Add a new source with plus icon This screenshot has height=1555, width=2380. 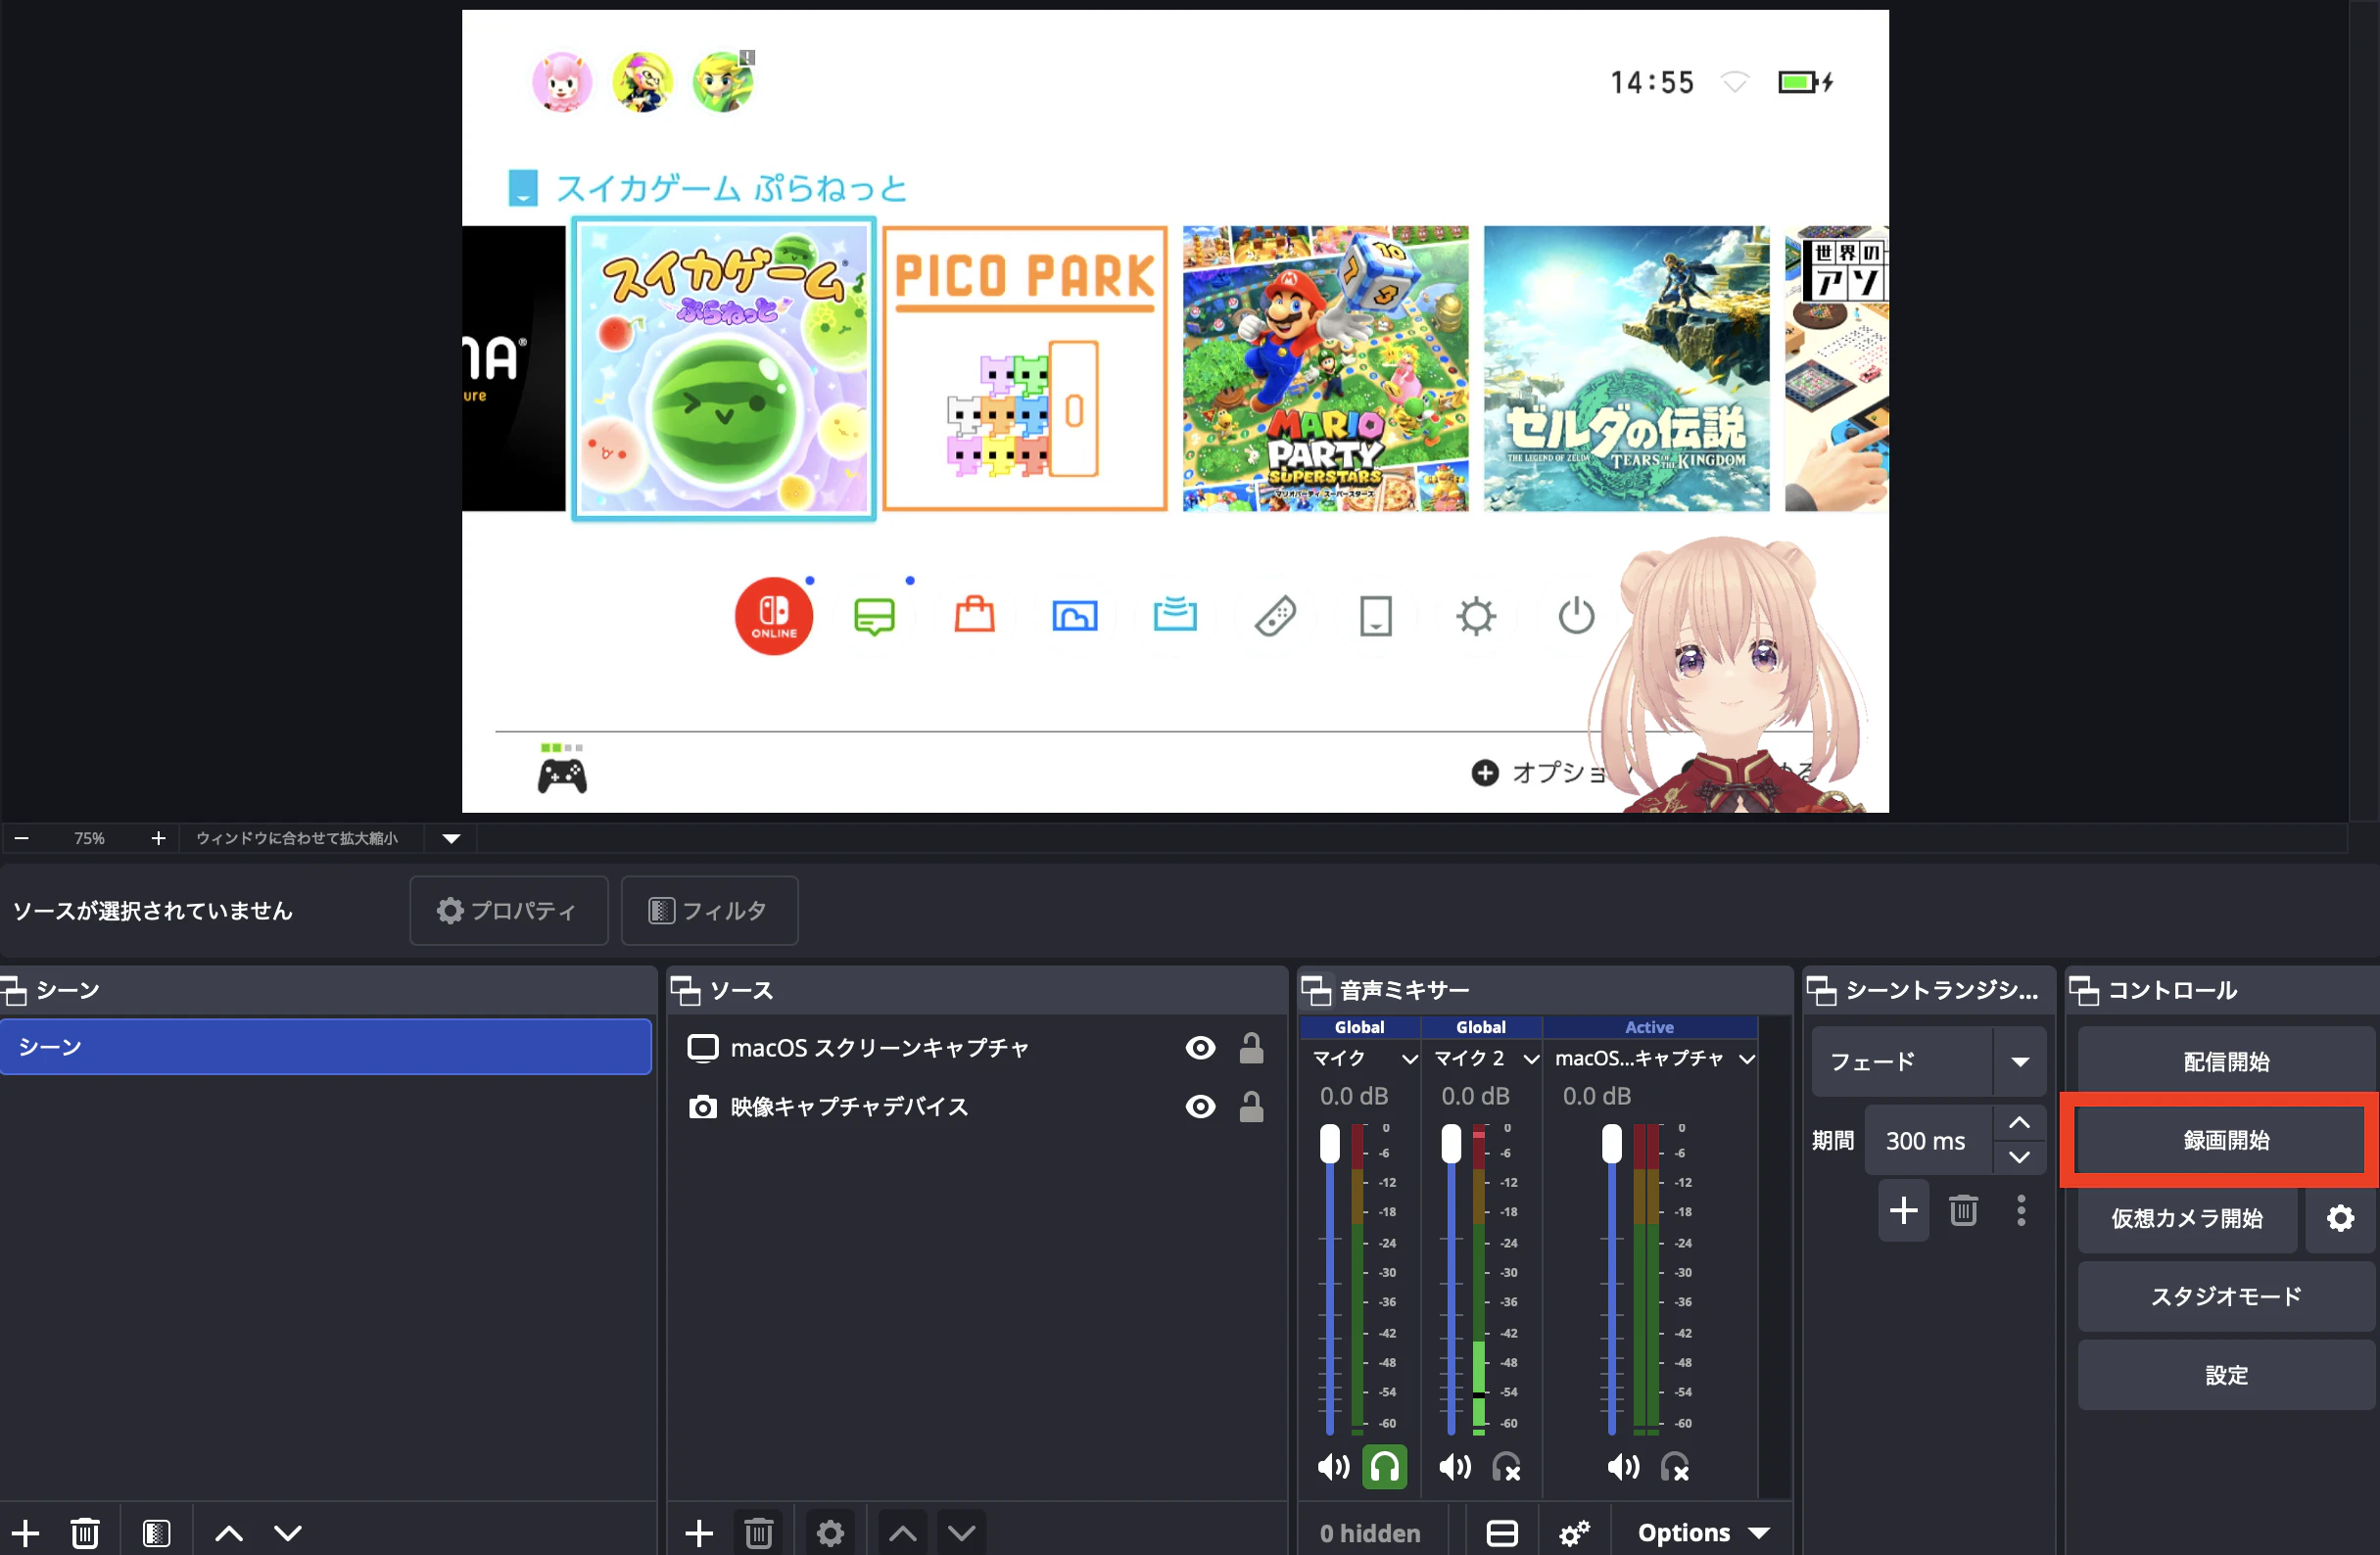click(x=699, y=1533)
